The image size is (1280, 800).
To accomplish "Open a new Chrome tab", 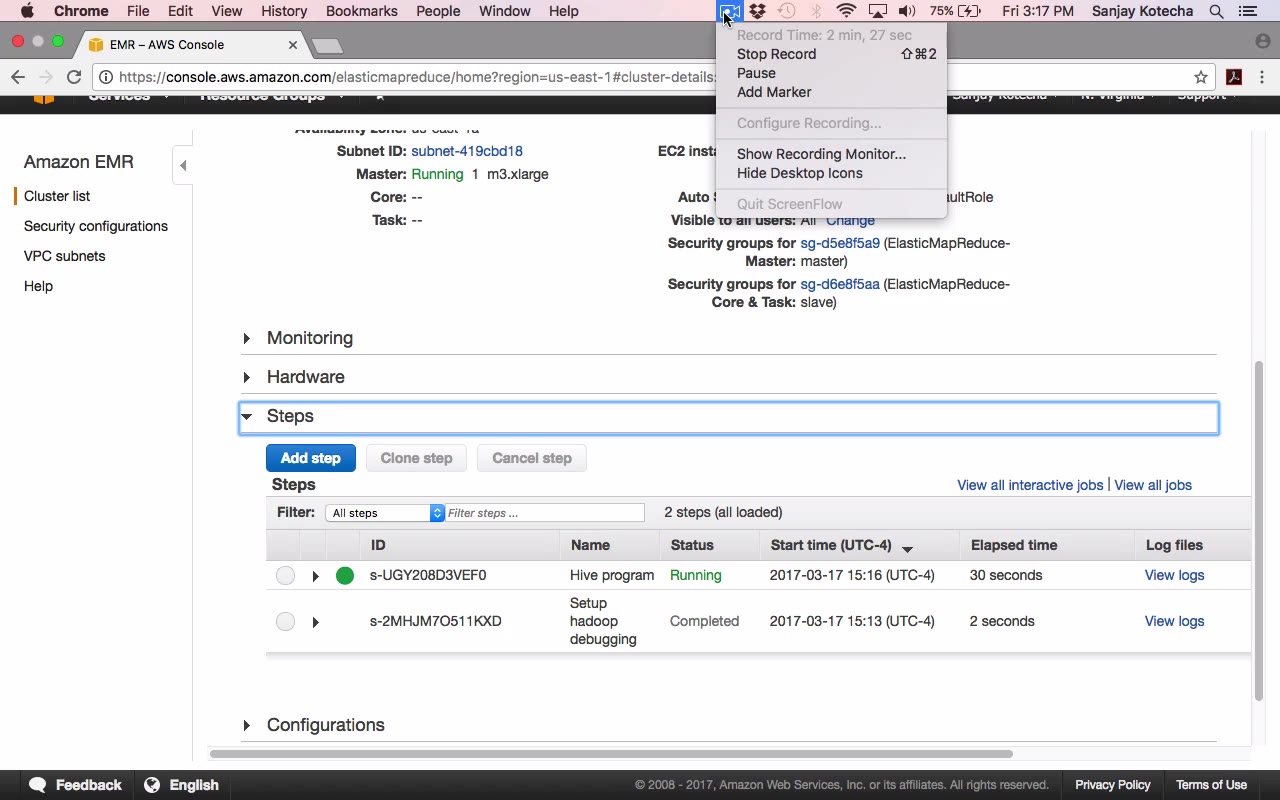I will [327, 45].
